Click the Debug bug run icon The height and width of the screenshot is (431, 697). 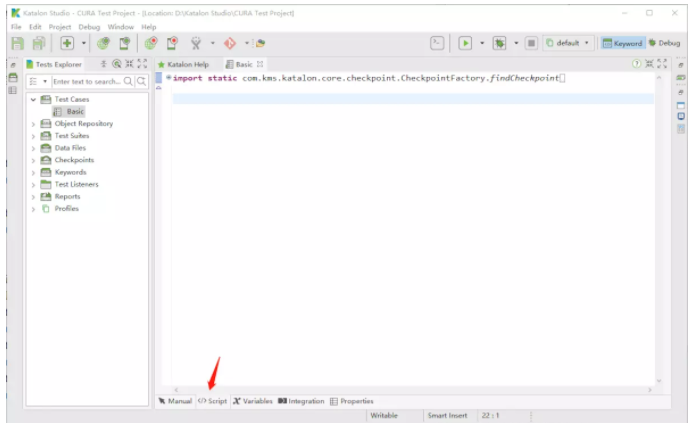pos(500,43)
